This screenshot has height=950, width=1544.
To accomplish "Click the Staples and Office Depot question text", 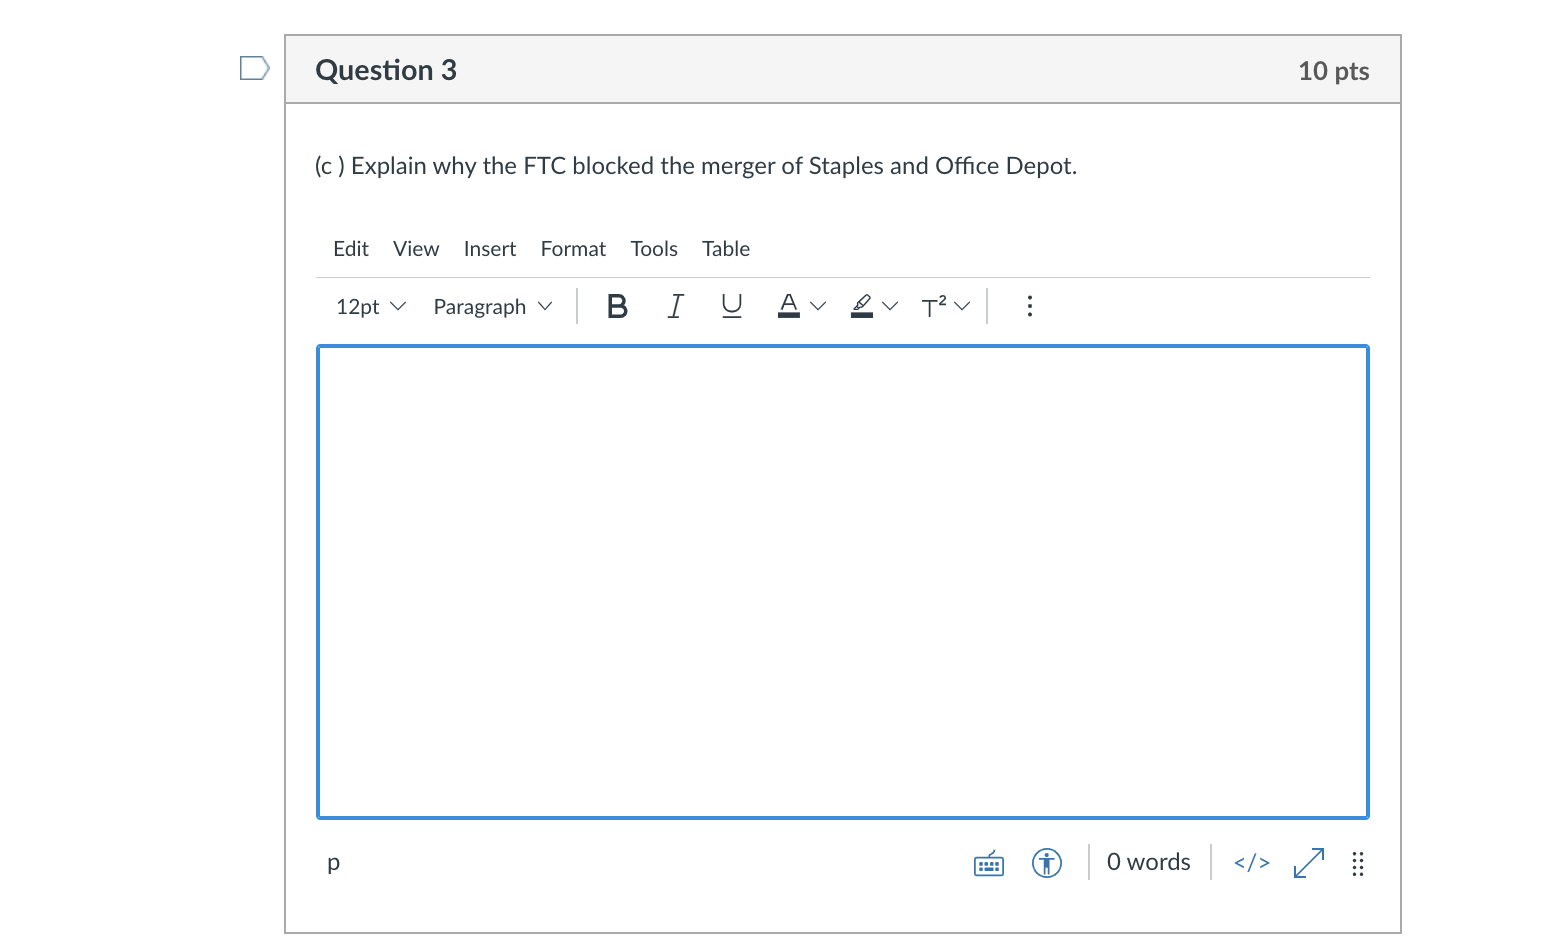I will [x=696, y=166].
